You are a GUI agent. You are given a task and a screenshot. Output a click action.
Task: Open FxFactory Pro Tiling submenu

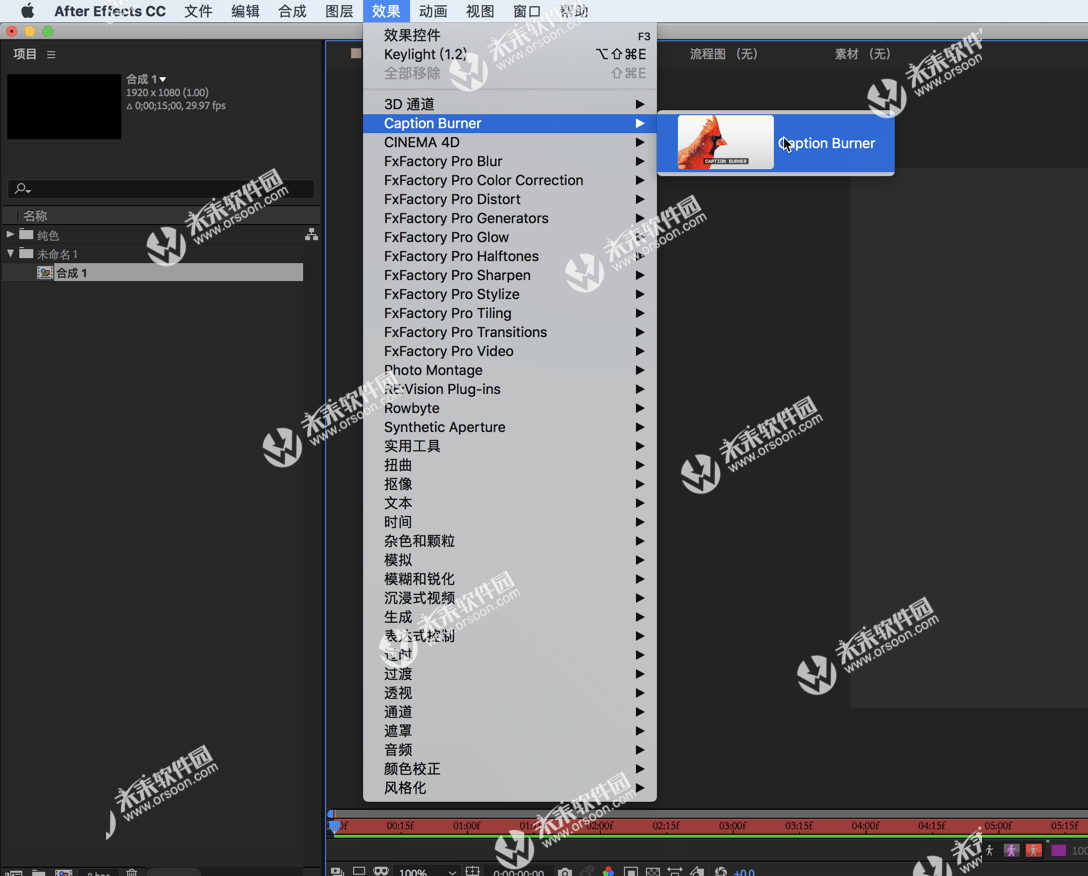pos(509,313)
